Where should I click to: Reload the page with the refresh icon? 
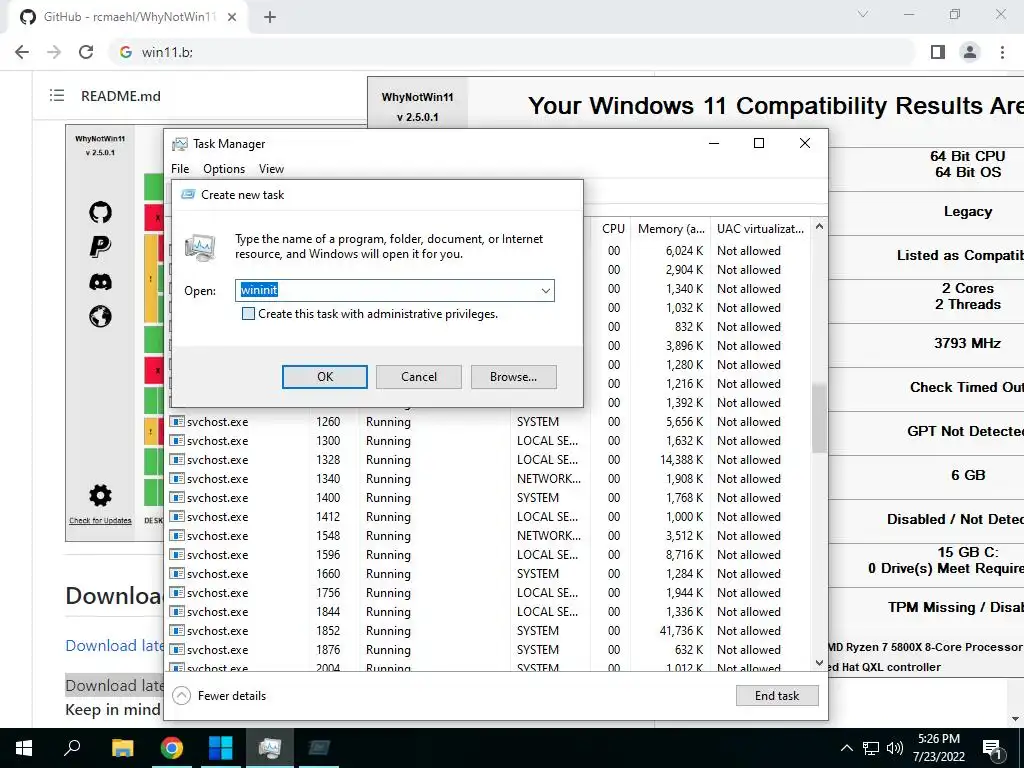click(x=86, y=52)
